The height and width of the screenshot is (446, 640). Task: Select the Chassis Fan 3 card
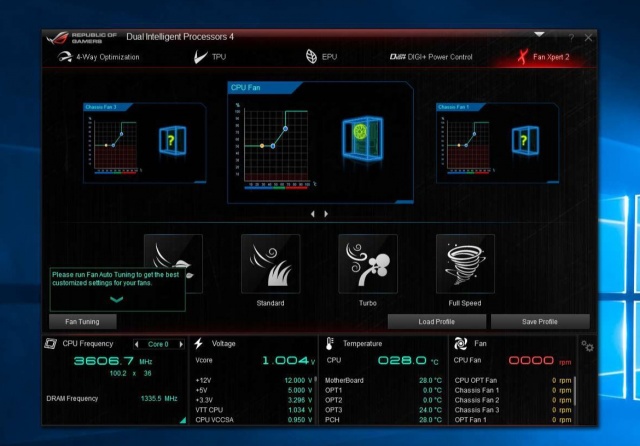pos(144,143)
